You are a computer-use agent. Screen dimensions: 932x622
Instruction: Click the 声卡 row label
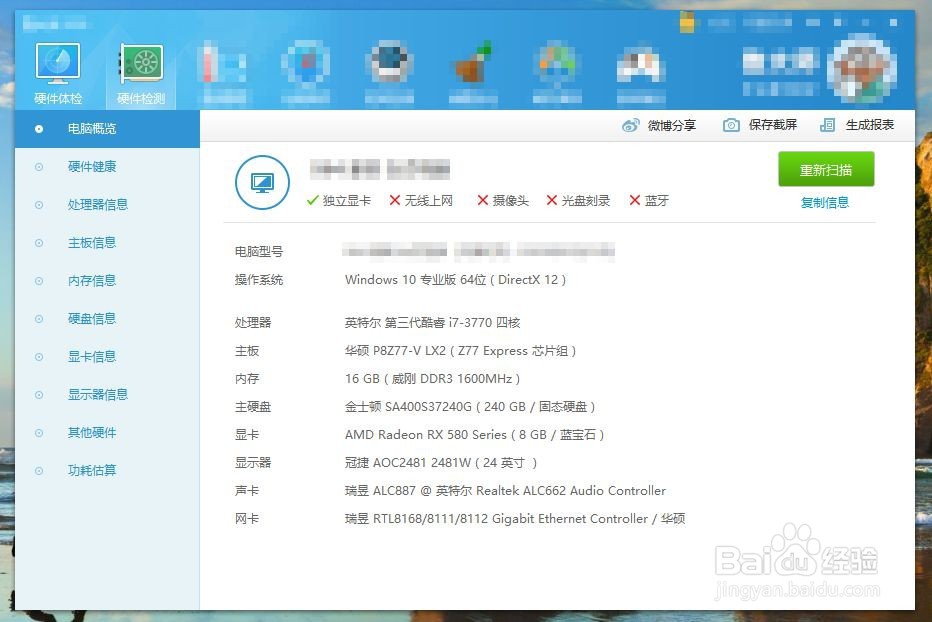(247, 491)
